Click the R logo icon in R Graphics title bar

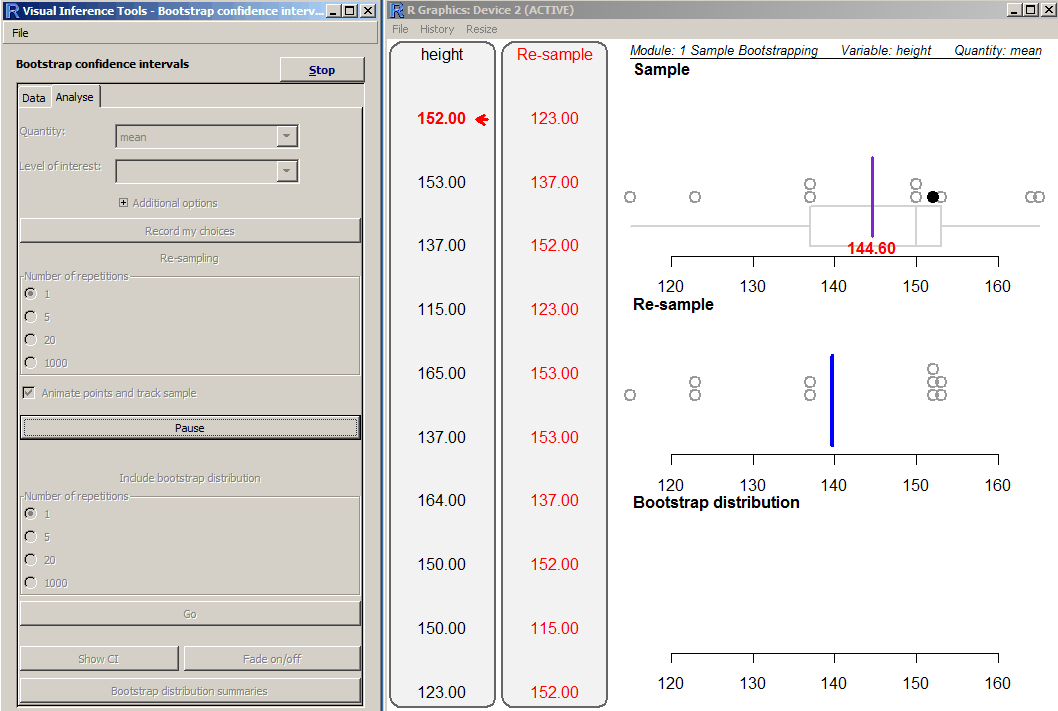(398, 11)
